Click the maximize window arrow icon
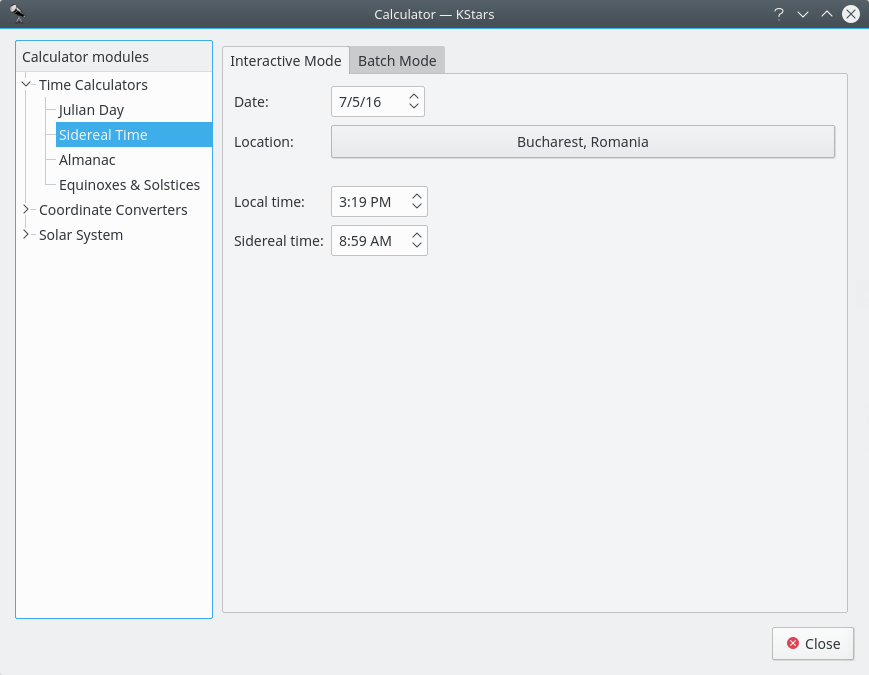 click(826, 14)
